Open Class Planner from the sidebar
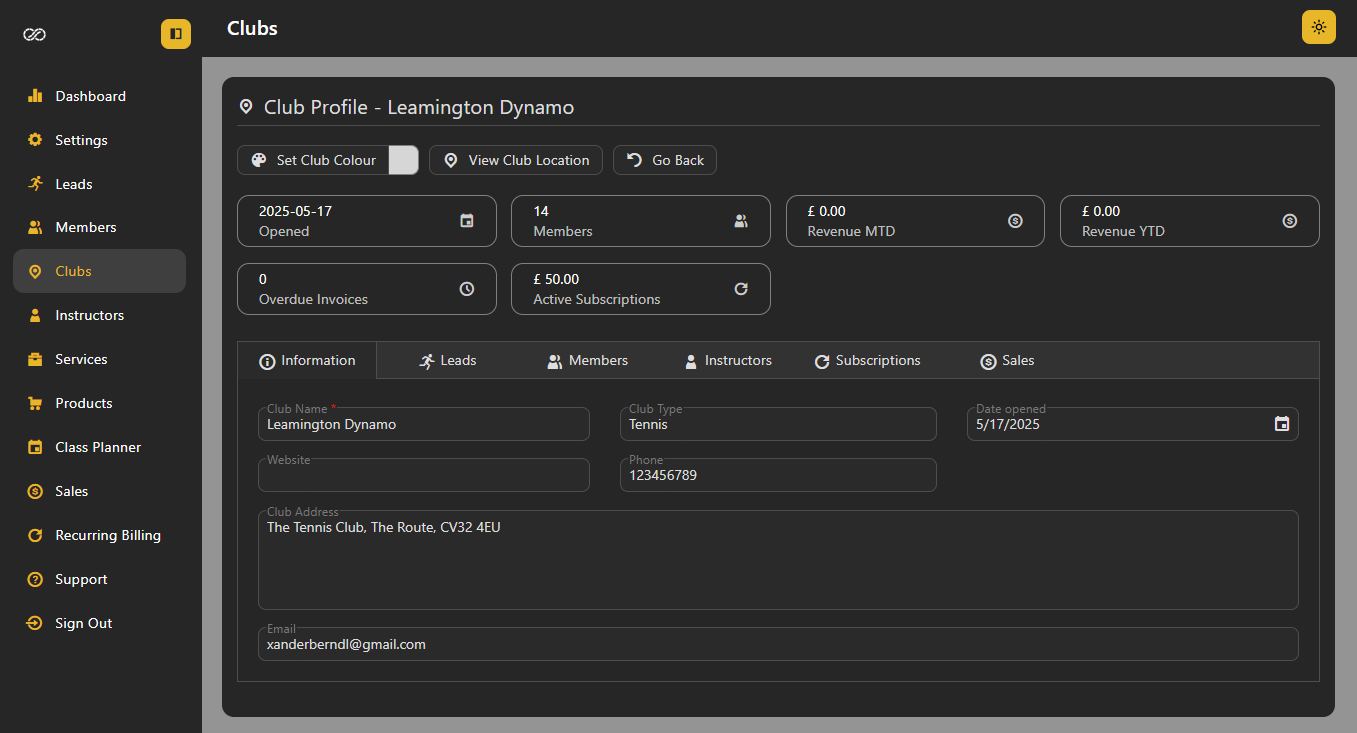Screen dimensions: 1357x733 pos(98,447)
